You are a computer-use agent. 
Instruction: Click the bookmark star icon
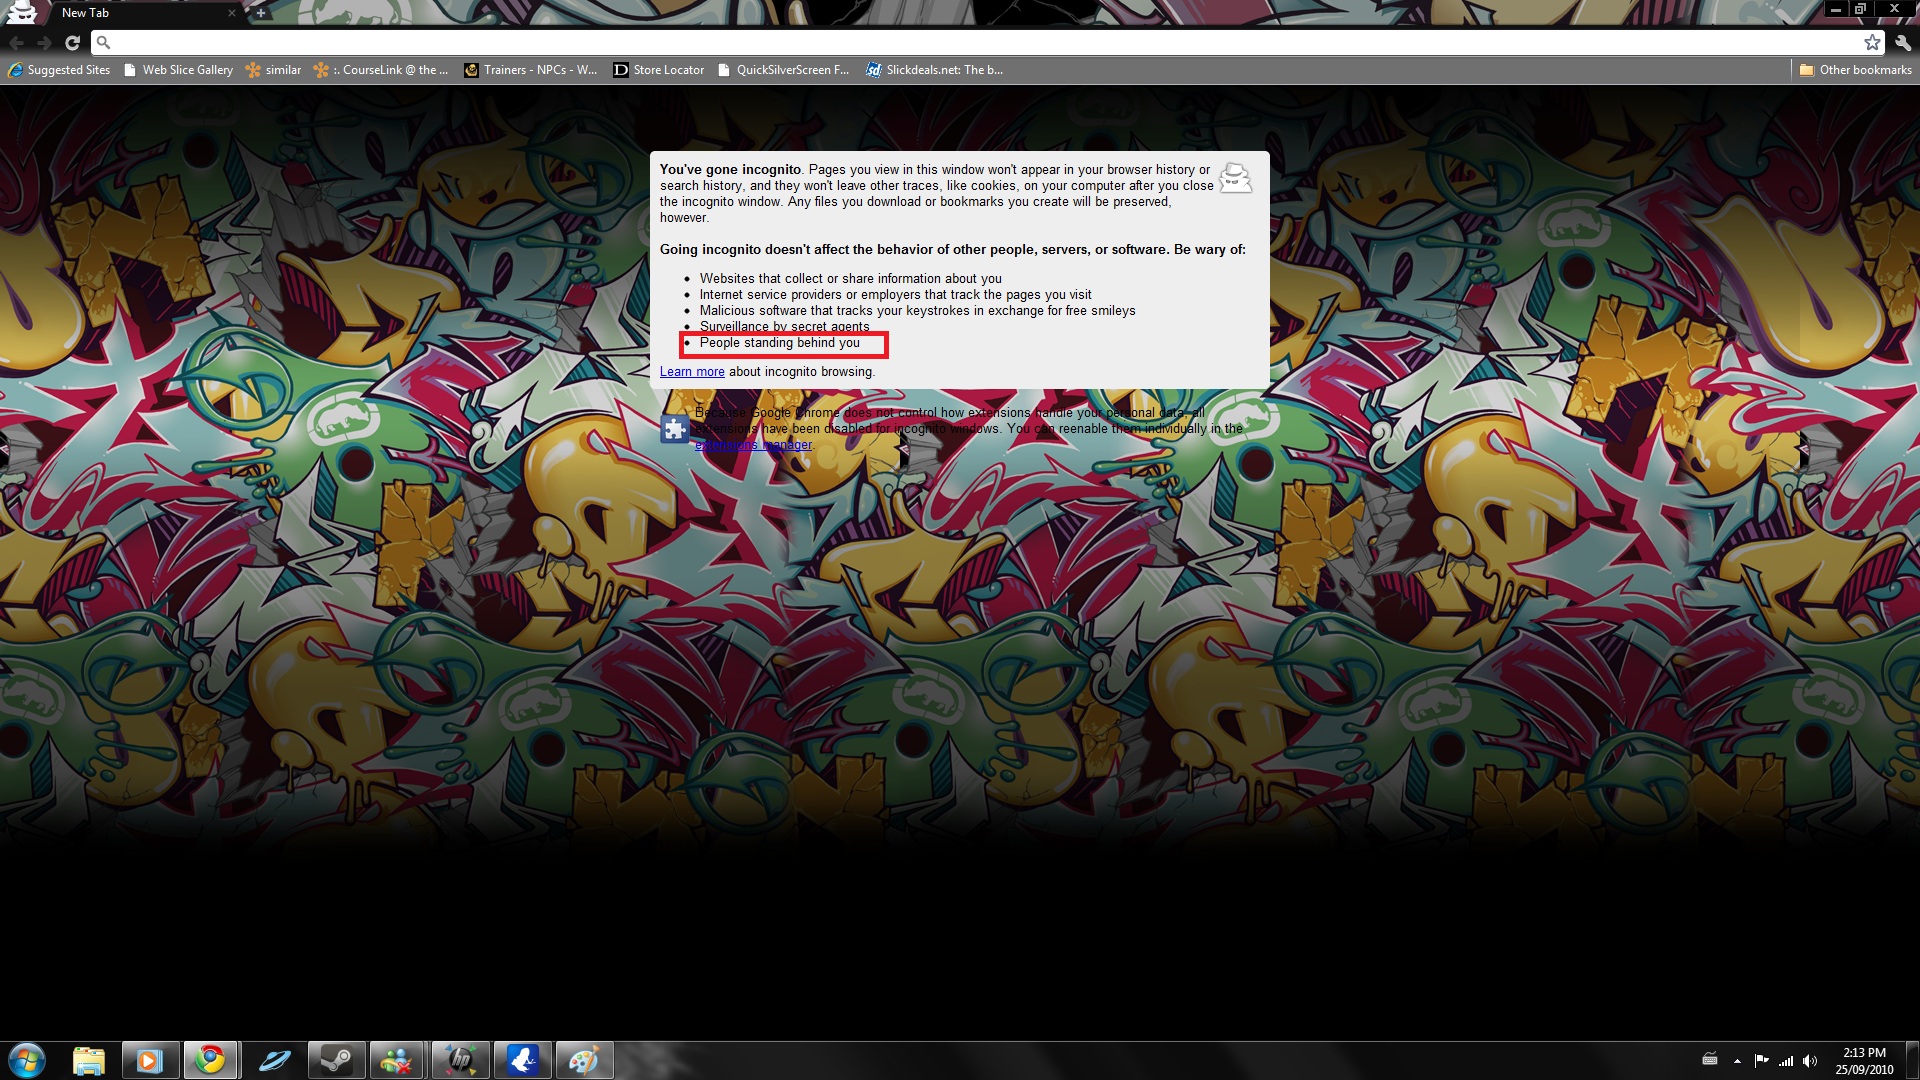click(1872, 42)
